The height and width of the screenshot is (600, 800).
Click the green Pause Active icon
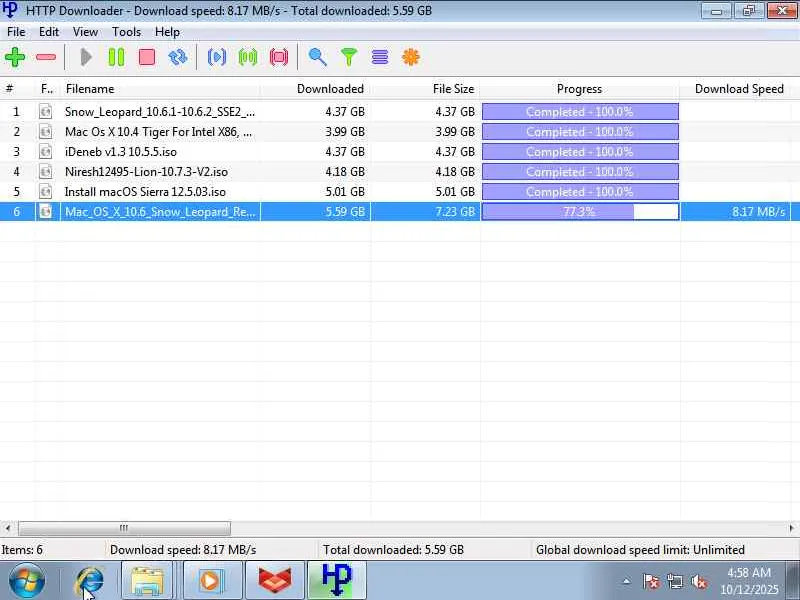coord(248,57)
